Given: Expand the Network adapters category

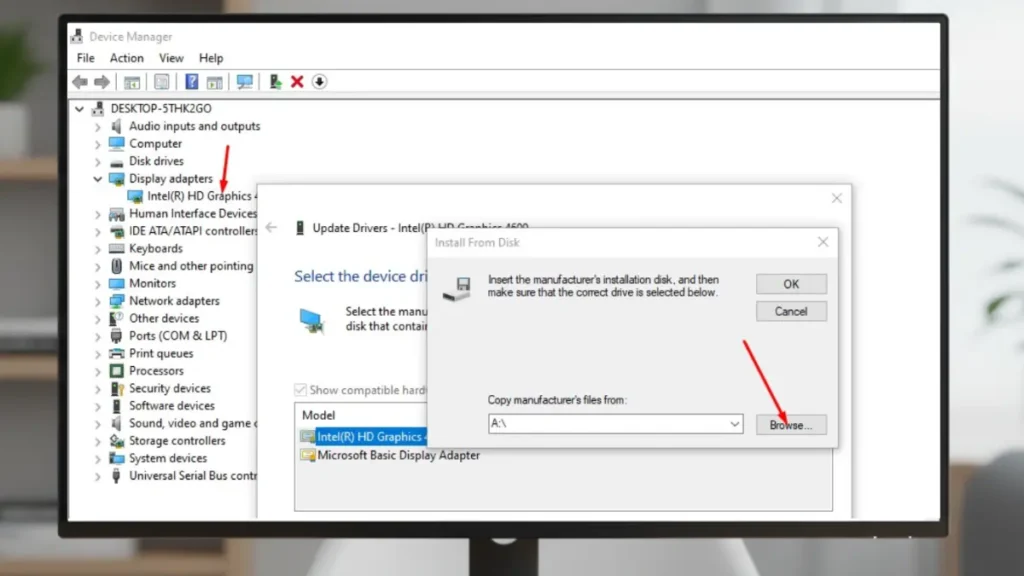Looking at the screenshot, I should (x=98, y=301).
